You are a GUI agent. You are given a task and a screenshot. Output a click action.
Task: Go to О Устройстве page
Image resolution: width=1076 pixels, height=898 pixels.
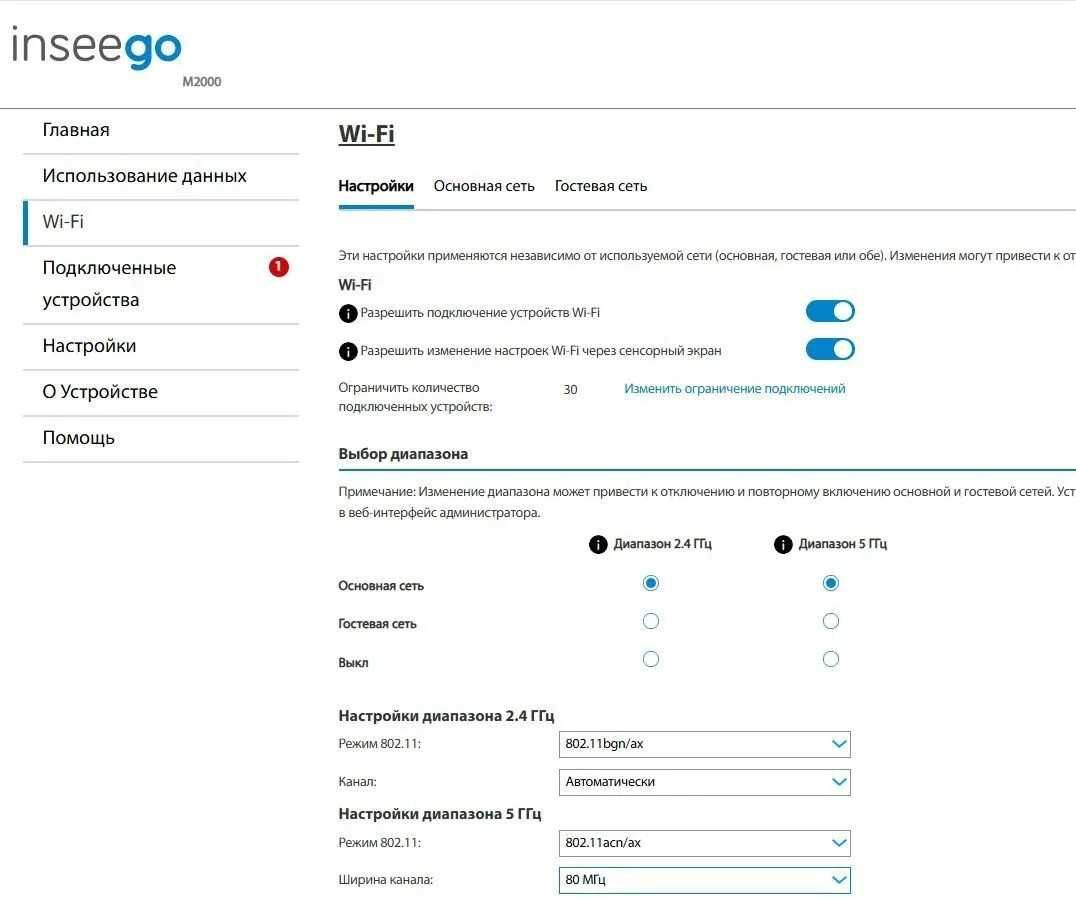pyautogui.click(x=100, y=392)
